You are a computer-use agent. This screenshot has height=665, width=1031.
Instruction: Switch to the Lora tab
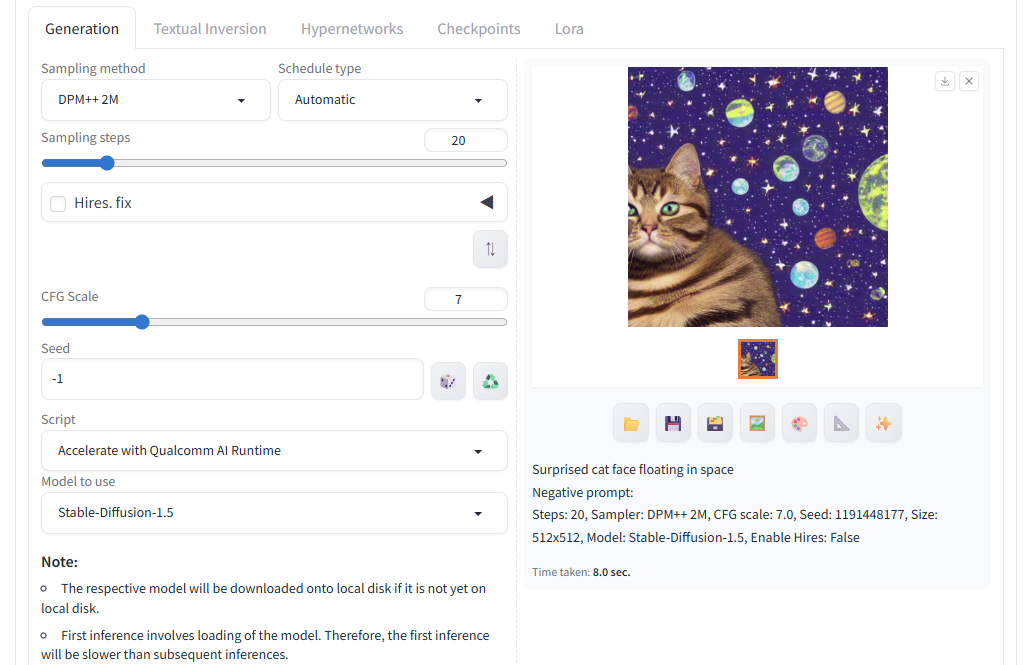[569, 29]
